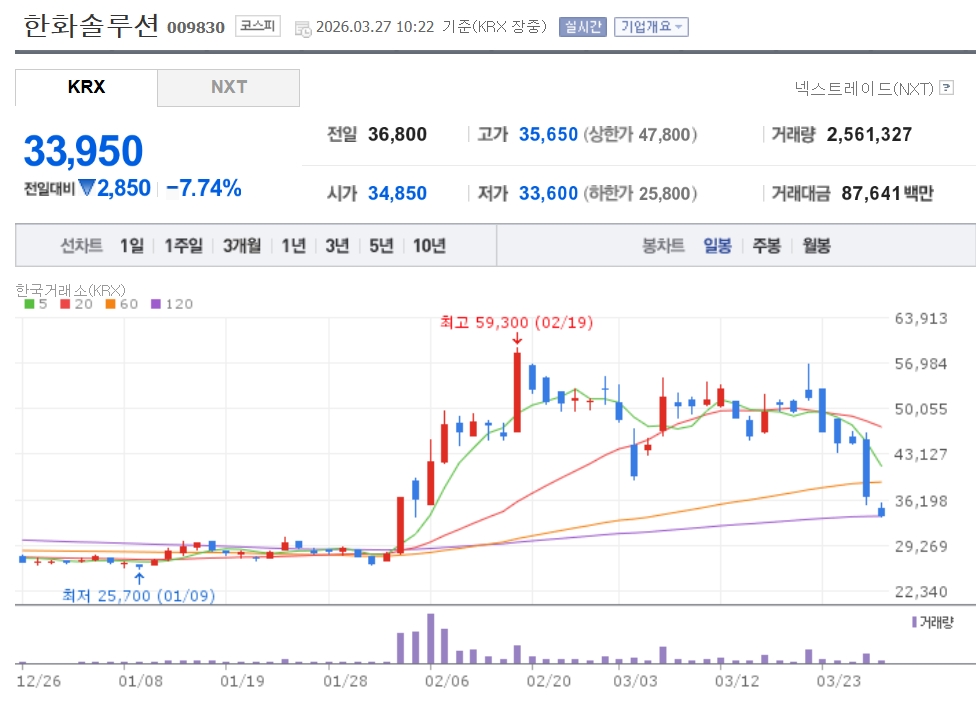
Task: Show the 월봉 monthly candle chart
Action: [x=816, y=246]
